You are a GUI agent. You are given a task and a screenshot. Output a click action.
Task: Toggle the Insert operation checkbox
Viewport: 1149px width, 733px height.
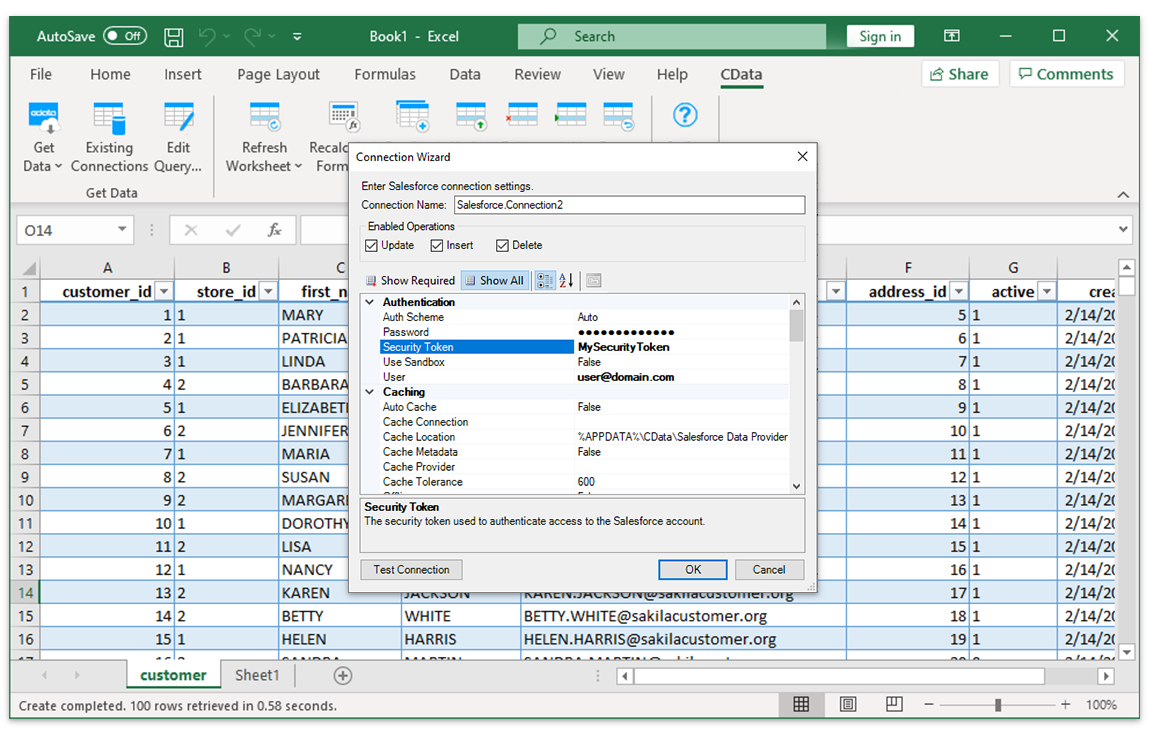[437, 246]
